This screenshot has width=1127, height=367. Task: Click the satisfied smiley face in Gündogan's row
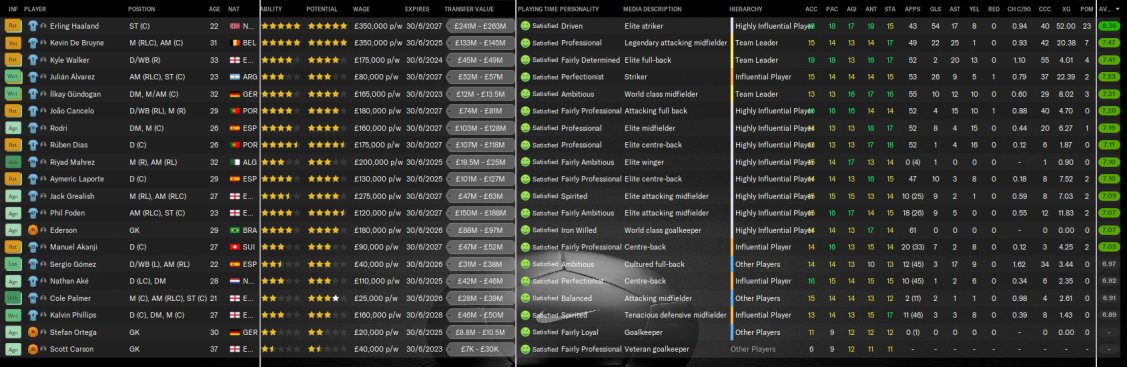pyautogui.click(x=525, y=94)
